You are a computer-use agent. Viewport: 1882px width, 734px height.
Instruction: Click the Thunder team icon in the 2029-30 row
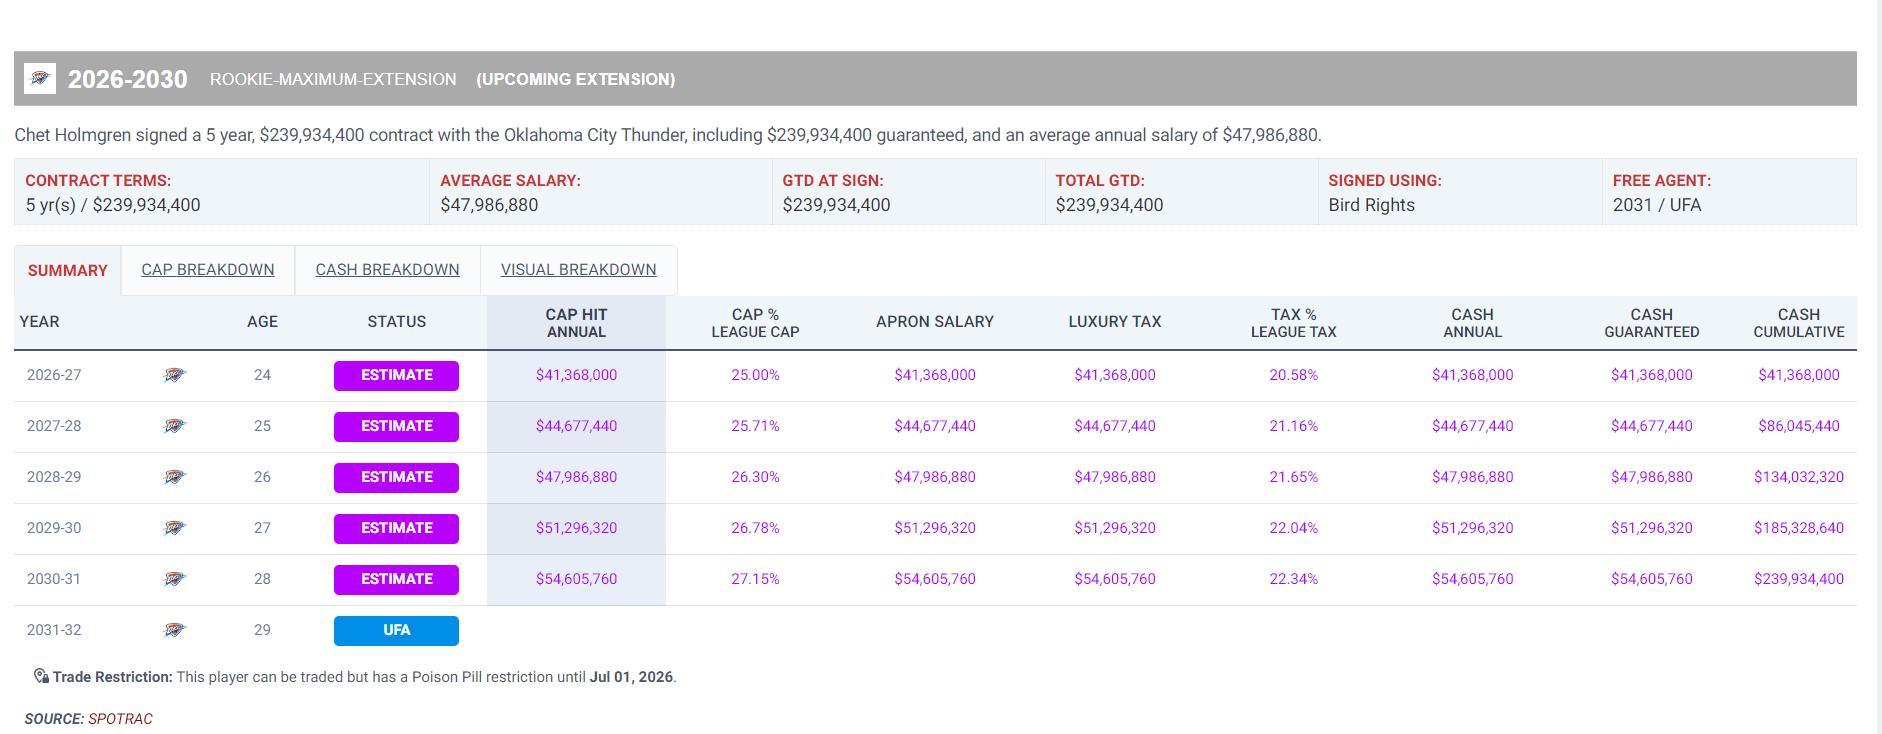(174, 528)
